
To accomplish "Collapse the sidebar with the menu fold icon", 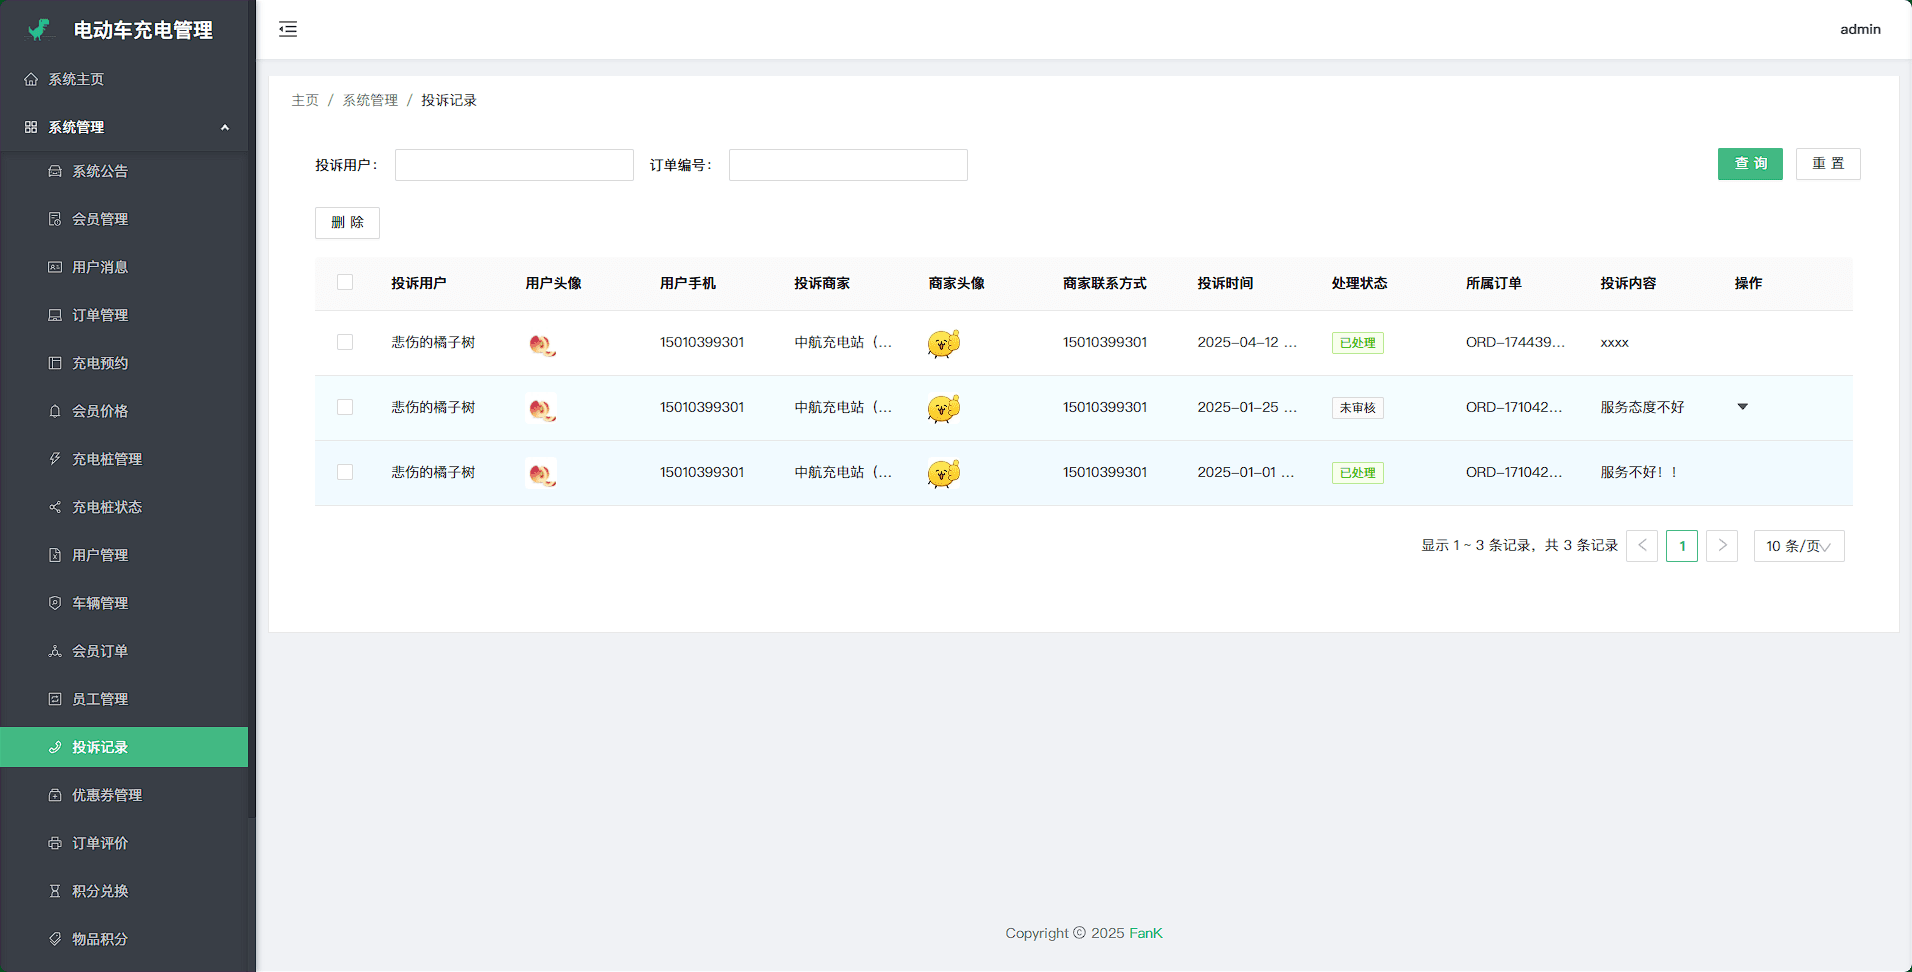I will tap(288, 29).
